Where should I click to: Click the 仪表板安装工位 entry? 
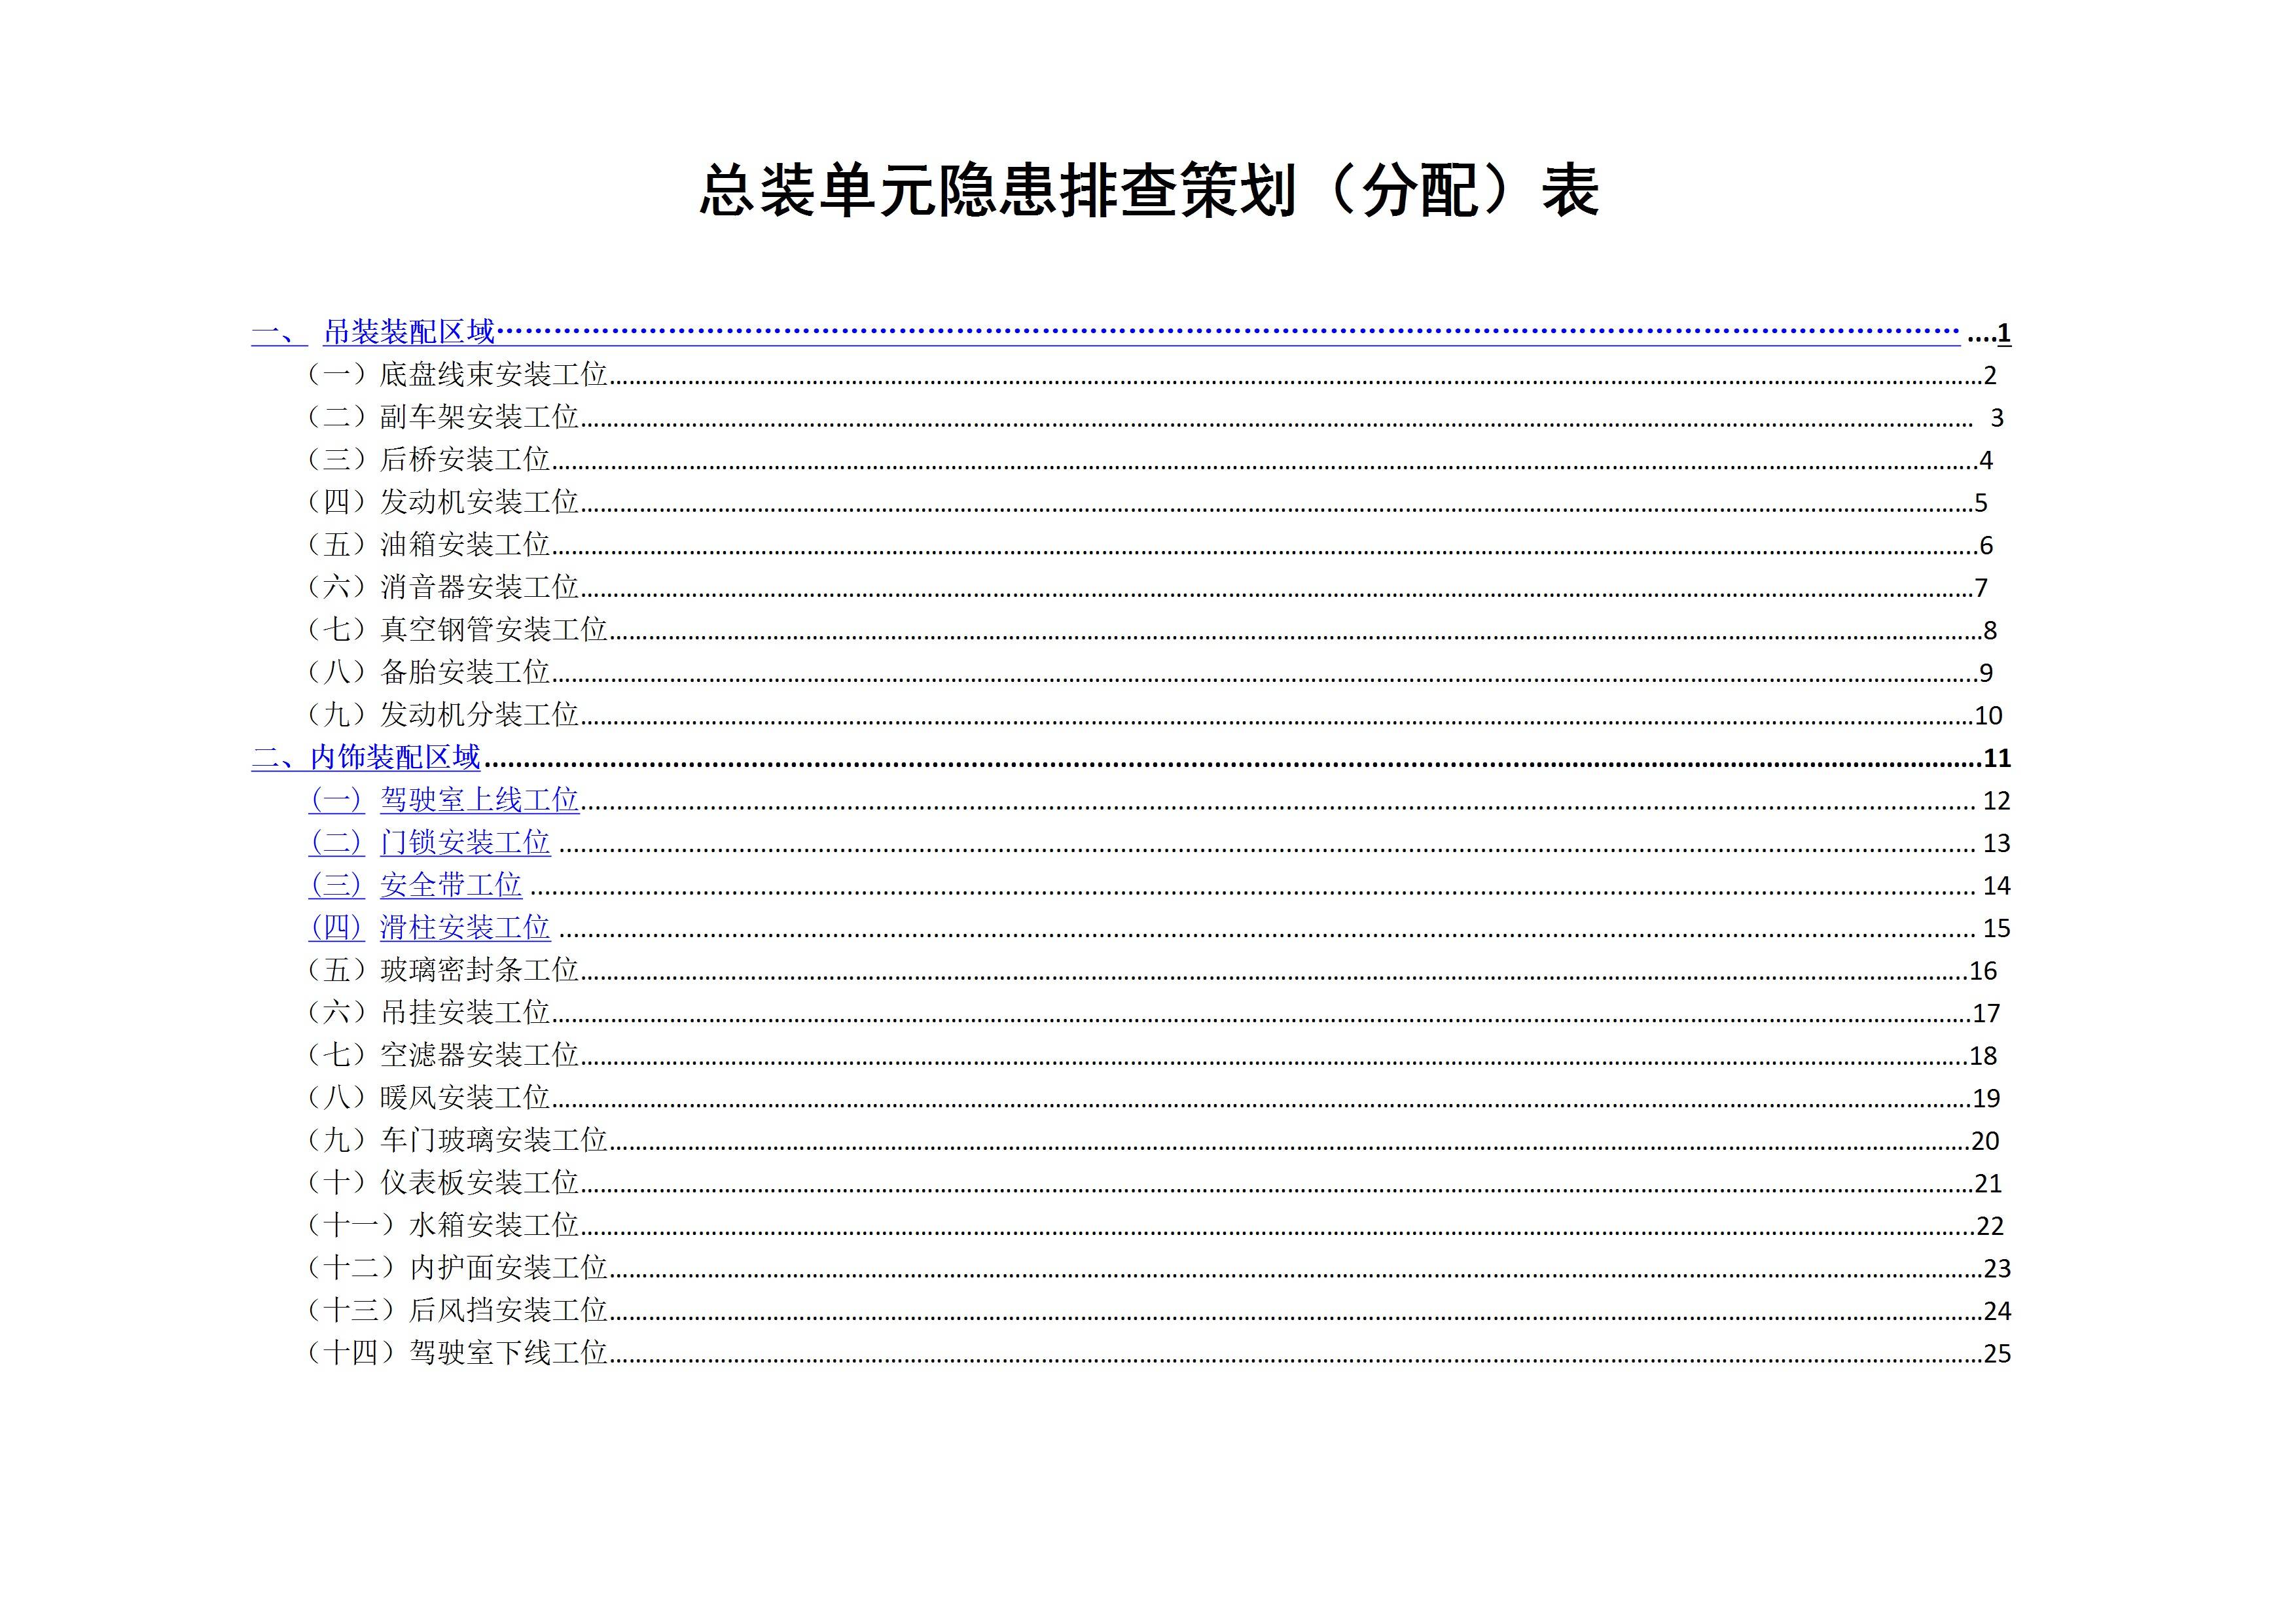tap(479, 1183)
